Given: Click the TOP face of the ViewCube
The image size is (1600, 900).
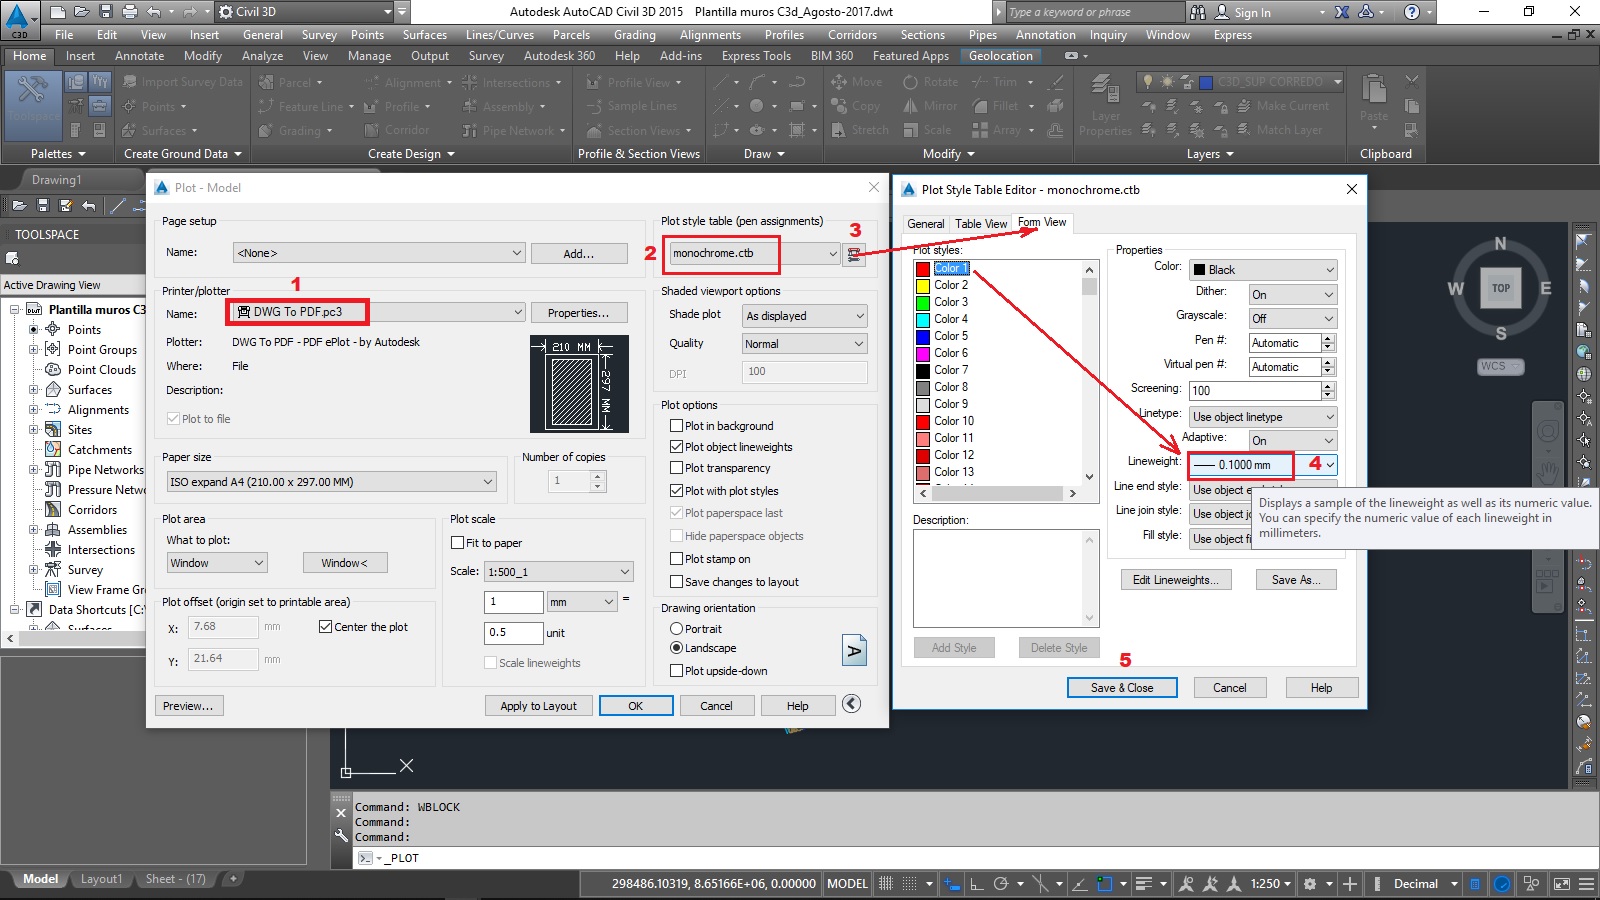Looking at the screenshot, I should (1501, 288).
